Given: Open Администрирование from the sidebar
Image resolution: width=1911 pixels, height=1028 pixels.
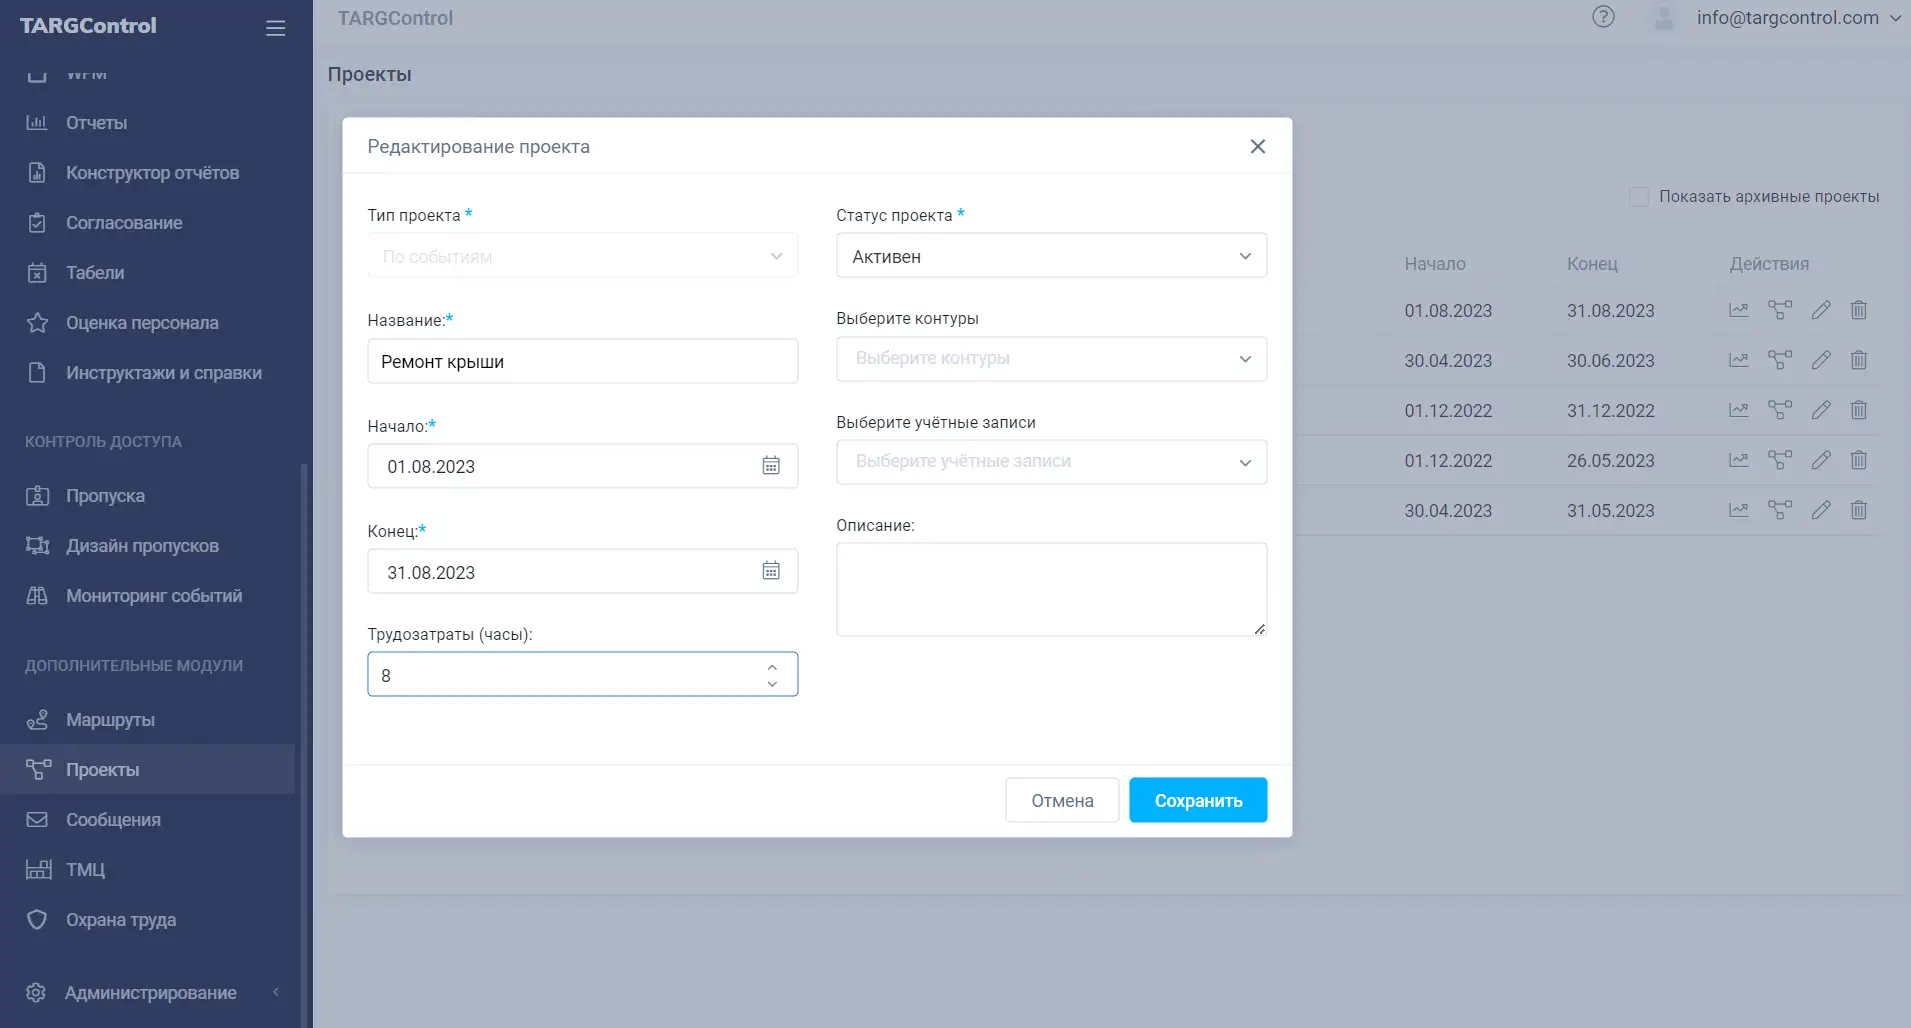Looking at the screenshot, I should (x=149, y=992).
